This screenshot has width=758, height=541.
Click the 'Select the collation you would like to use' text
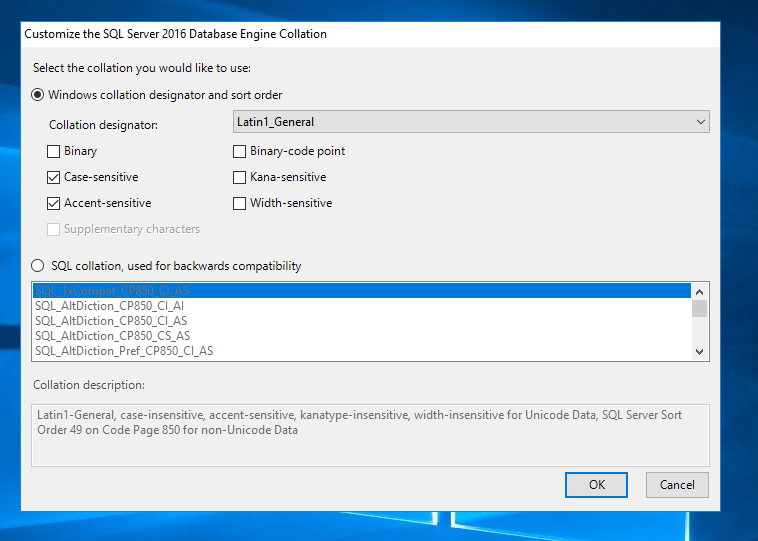(x=142, y=68)
